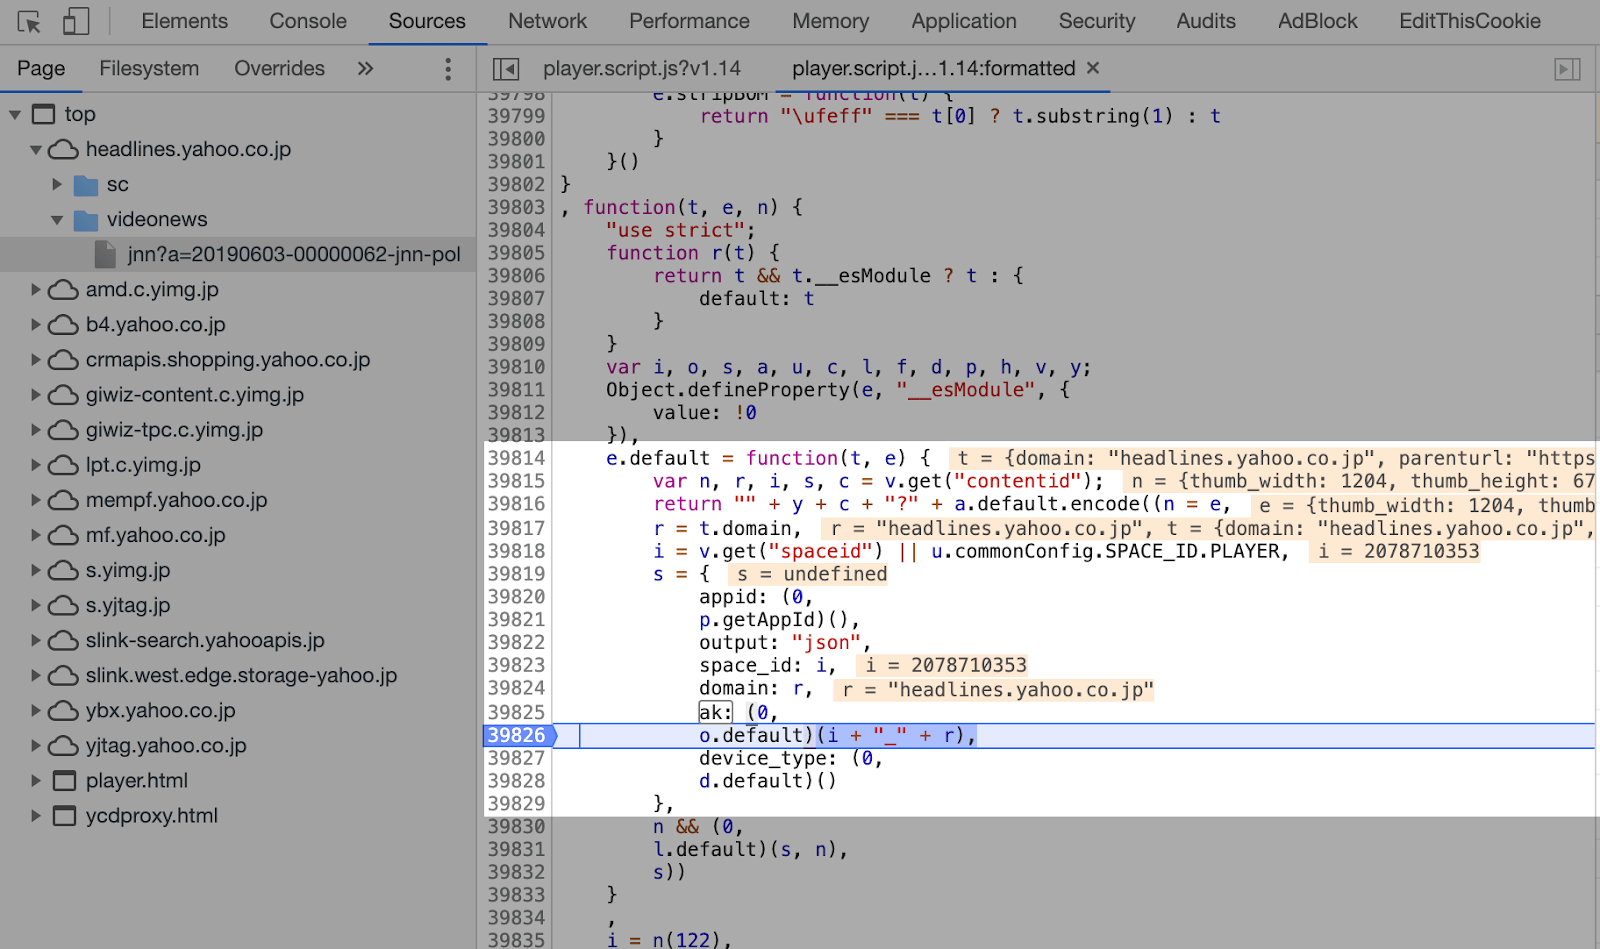
Task: Expand slink-search.yahooapis.jp domain
Action: 36,639
